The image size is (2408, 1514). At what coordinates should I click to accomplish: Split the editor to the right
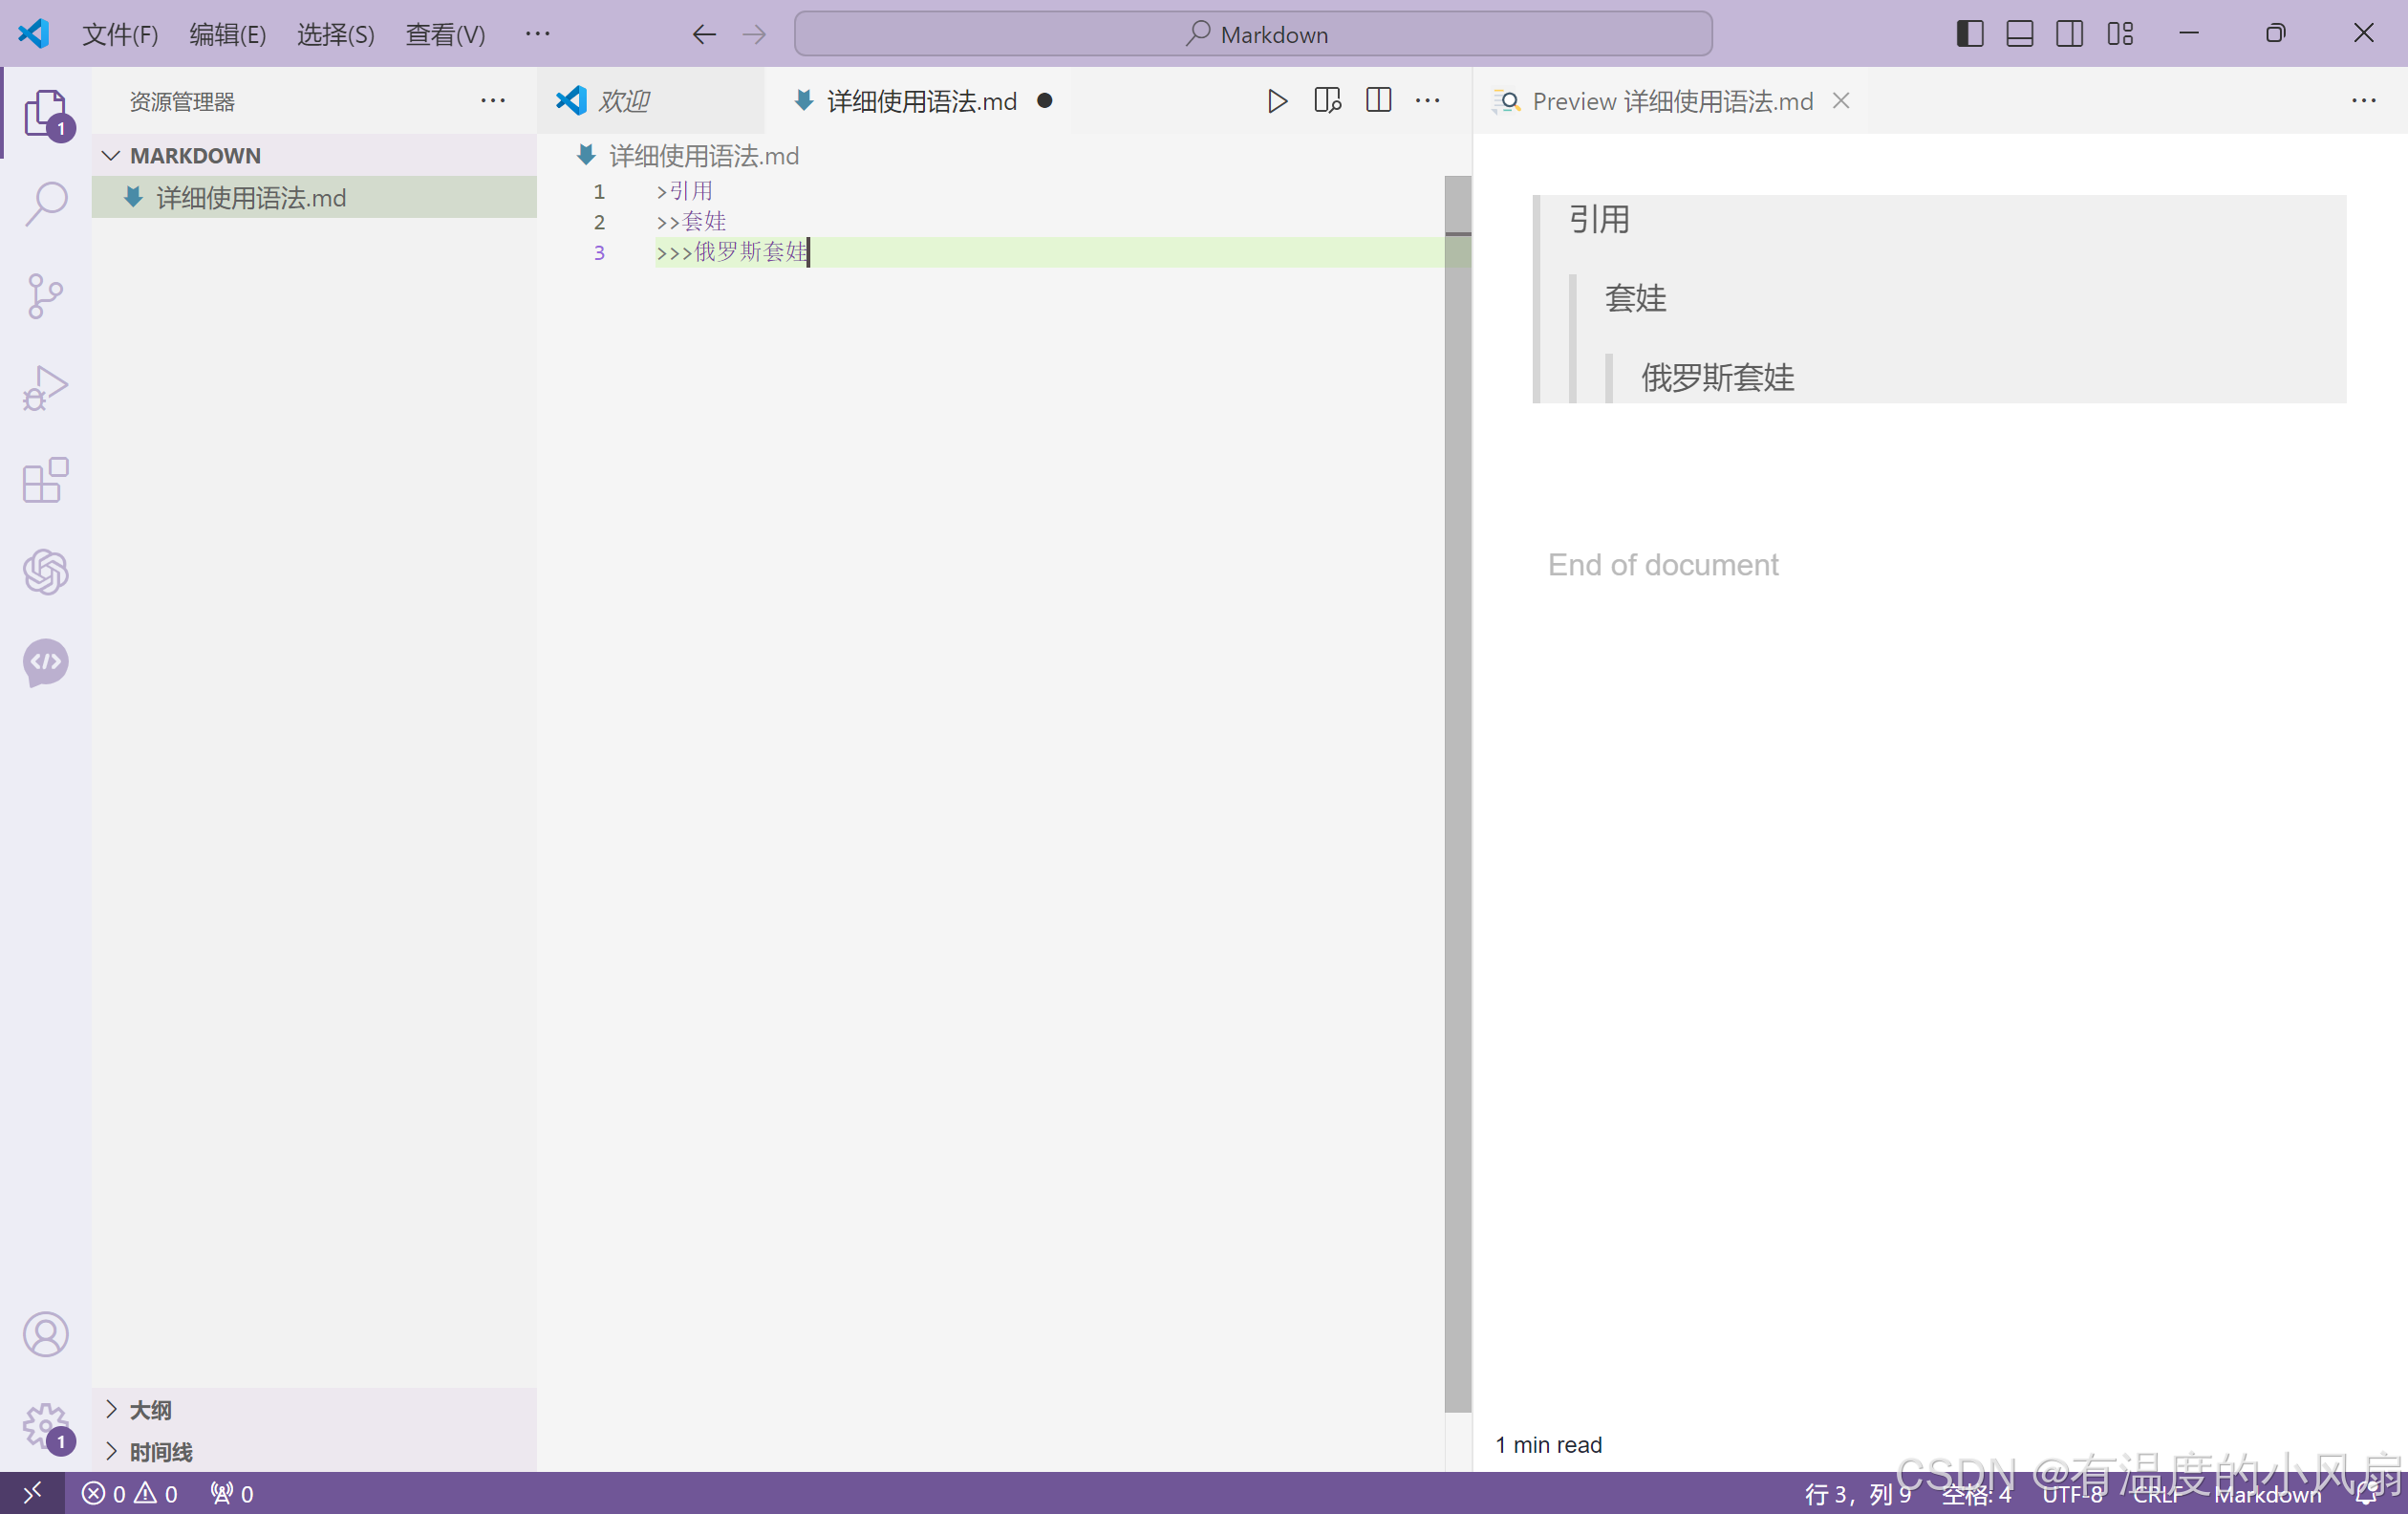click(1378, 101)
